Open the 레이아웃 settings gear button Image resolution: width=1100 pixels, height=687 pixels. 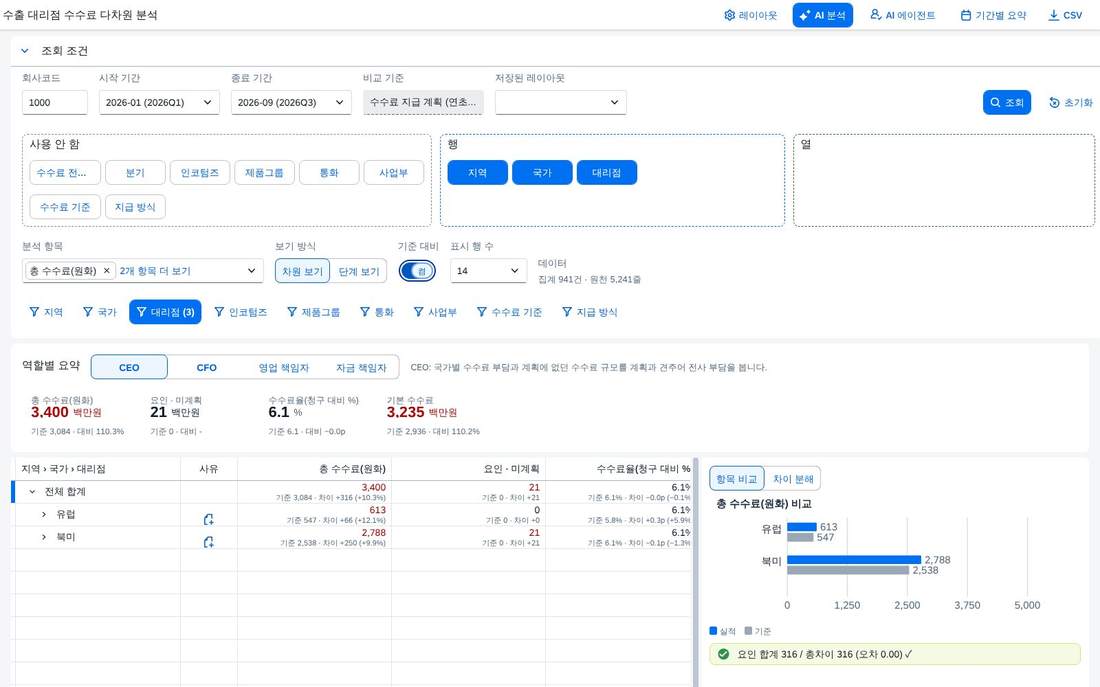coord(751,15)
